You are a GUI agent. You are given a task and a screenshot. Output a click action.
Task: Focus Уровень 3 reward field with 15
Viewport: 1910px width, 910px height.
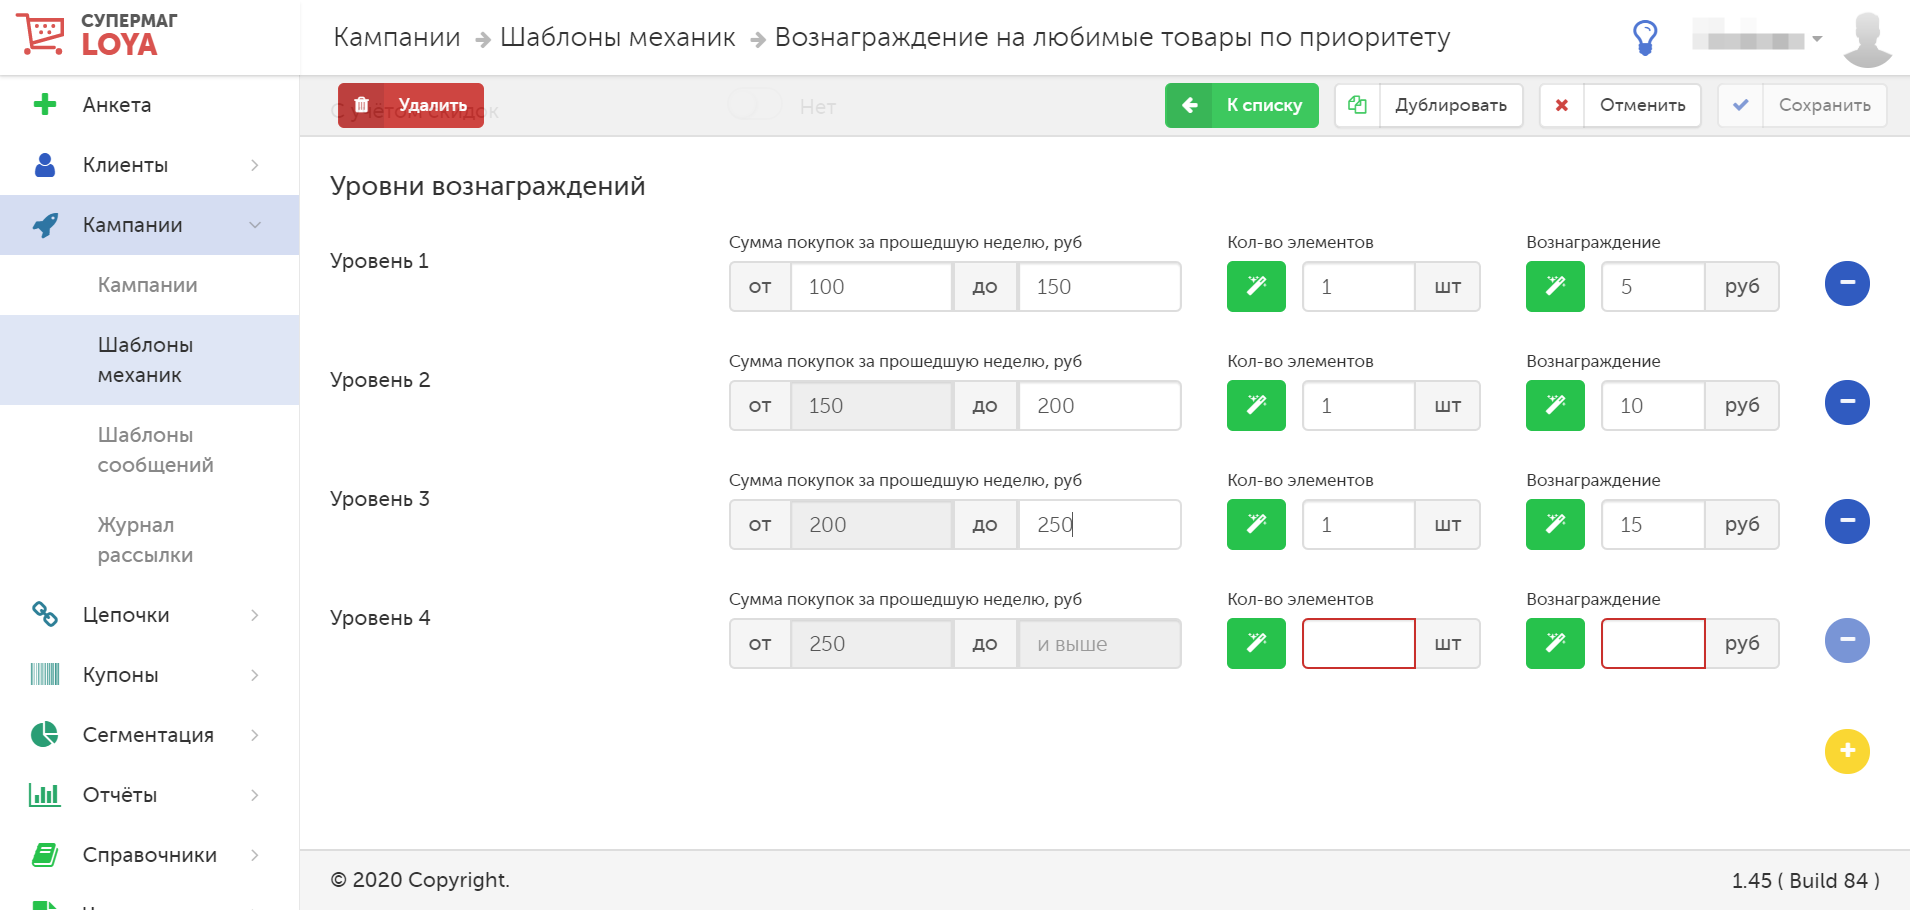coord(1653,525)
